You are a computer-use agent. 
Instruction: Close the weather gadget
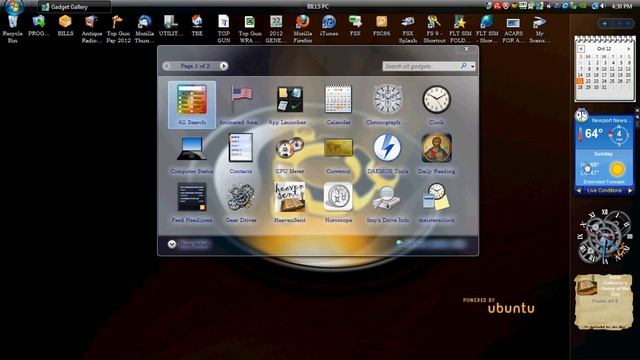[637, 111]
